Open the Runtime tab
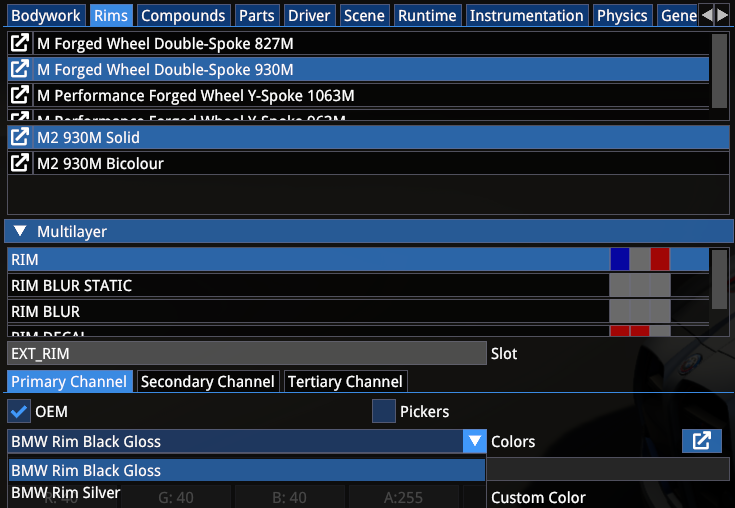 pyautogui.click(x=428, y=15)
